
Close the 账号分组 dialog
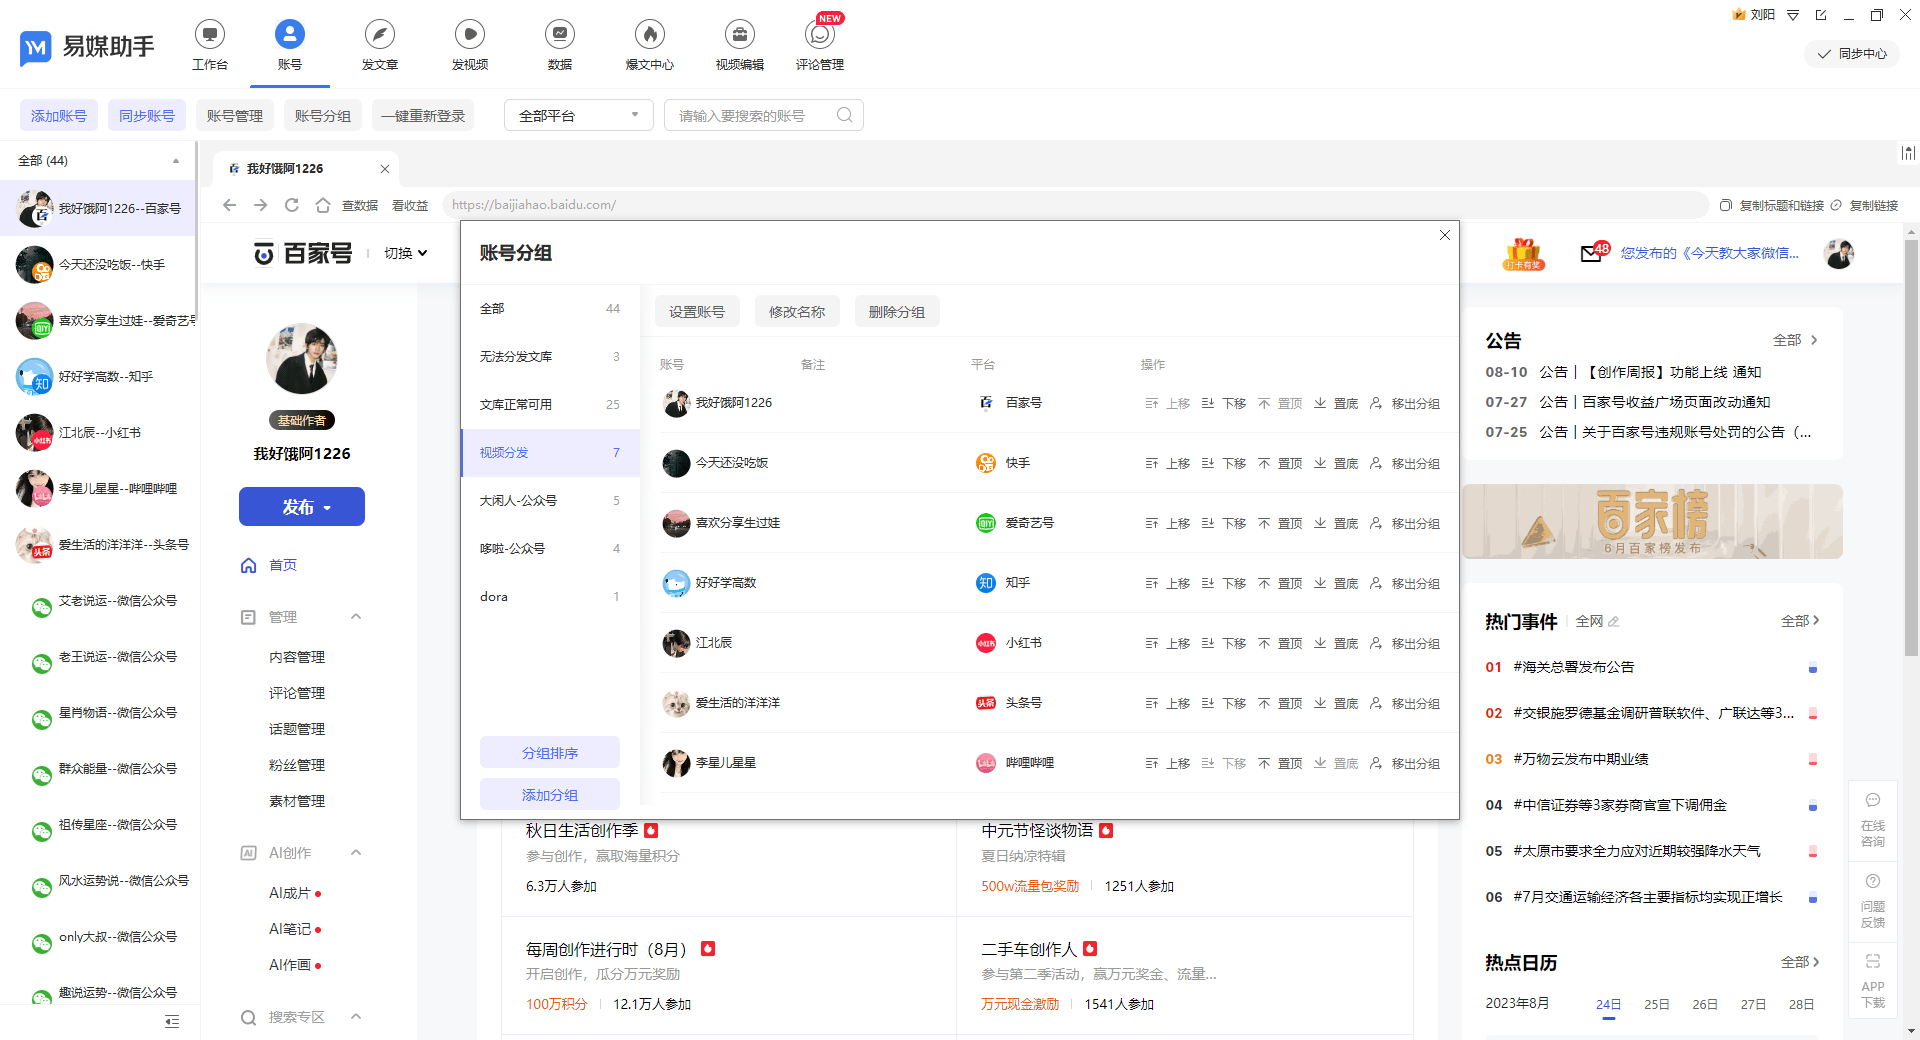click(x=1444, y=235)
